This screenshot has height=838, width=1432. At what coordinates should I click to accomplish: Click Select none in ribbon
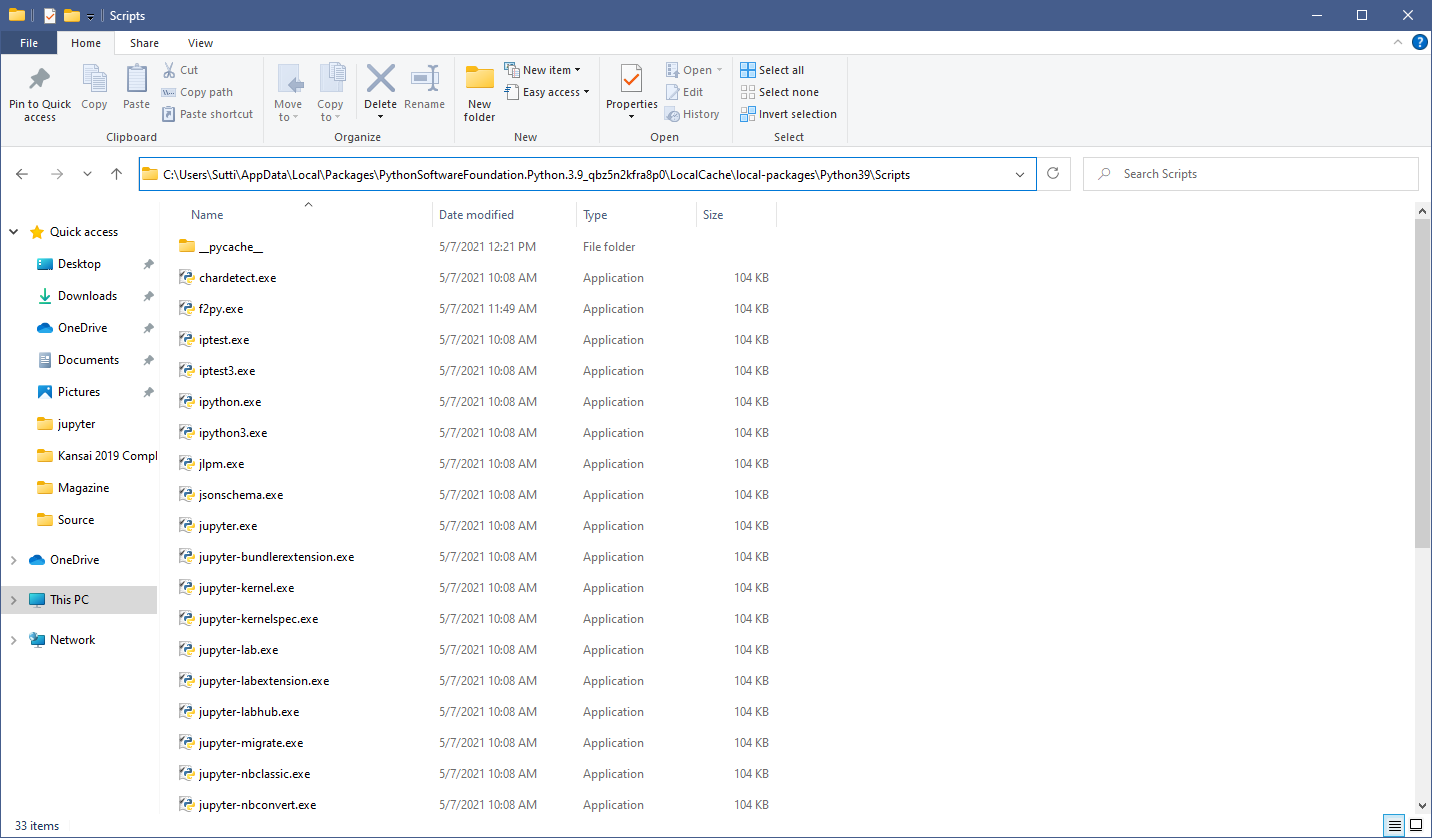[x=779, y=92]
